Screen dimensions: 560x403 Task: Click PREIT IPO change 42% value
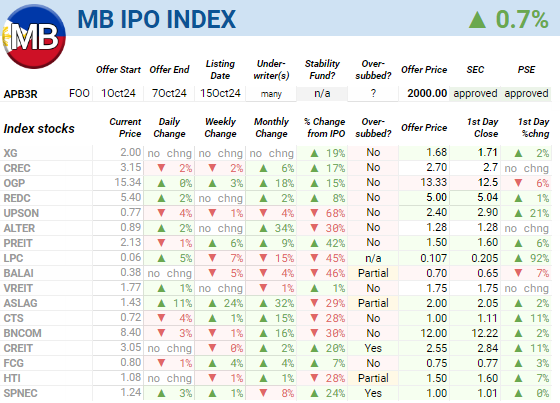335,243
